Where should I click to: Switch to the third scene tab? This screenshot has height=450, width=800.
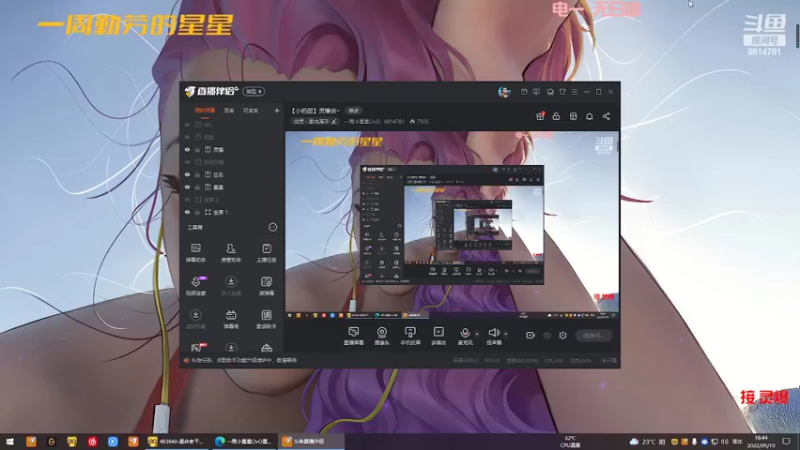point(251,110)
